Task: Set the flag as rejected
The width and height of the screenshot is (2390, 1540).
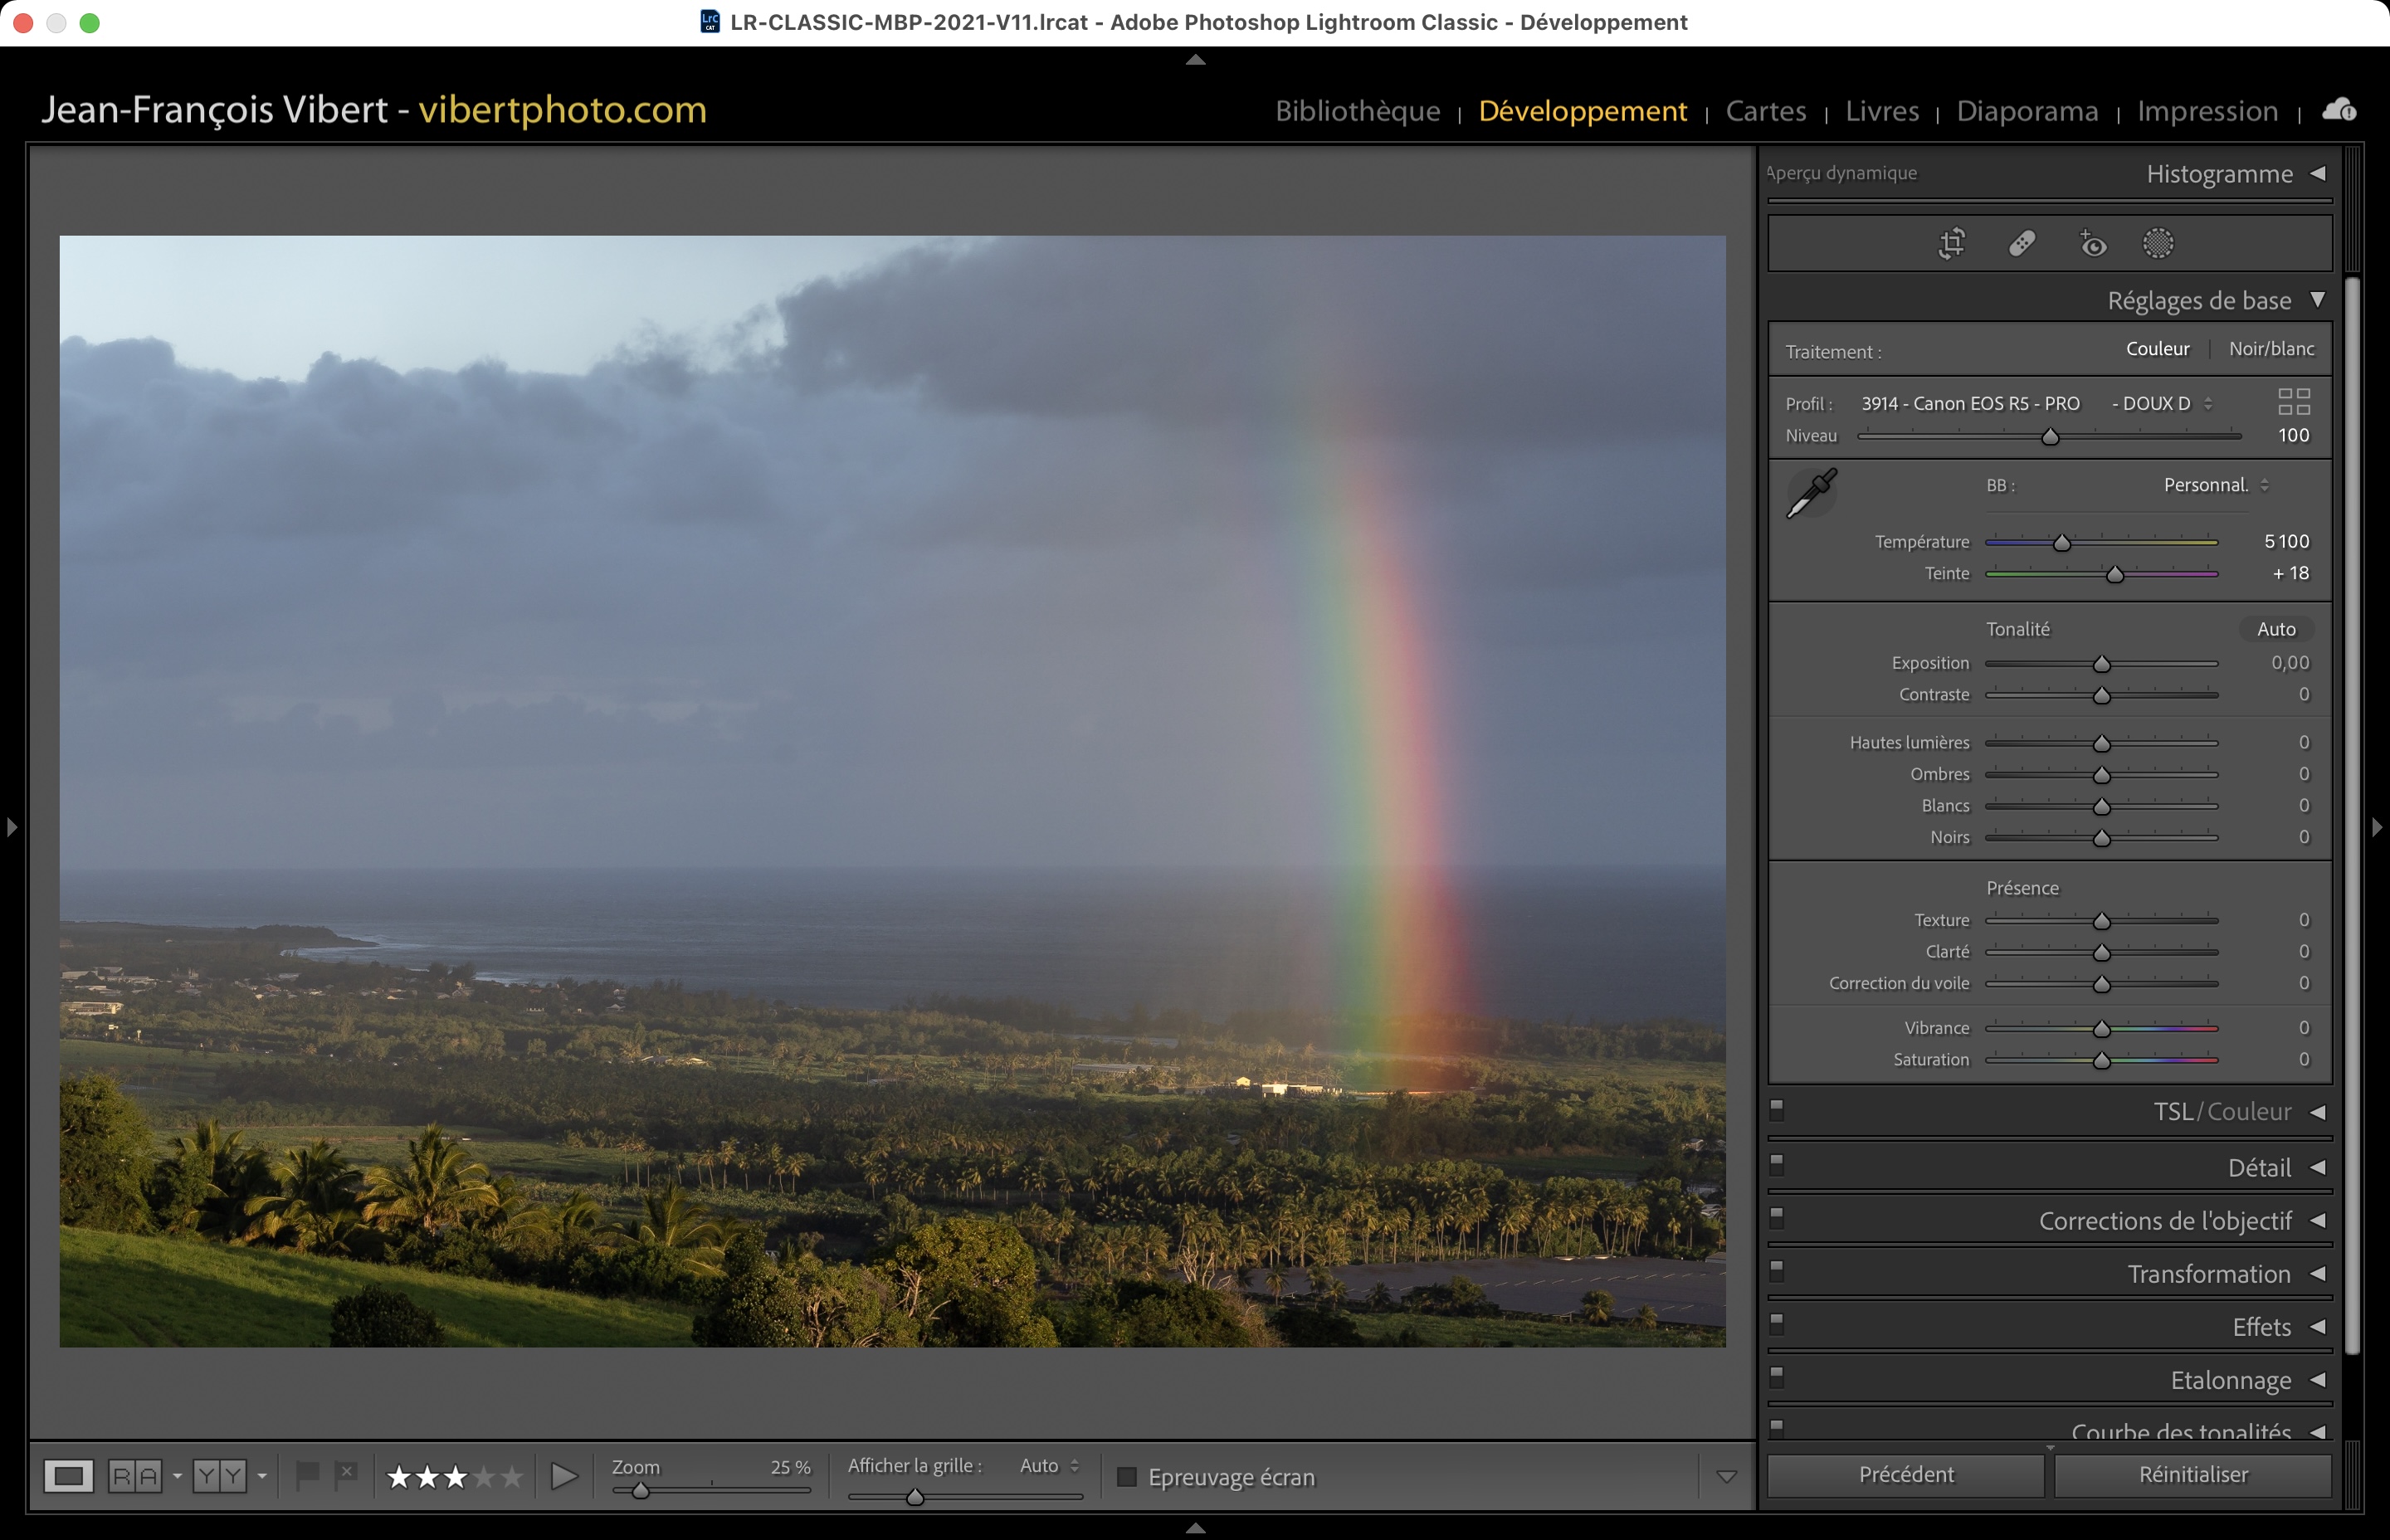Action: pos(346,1474)
